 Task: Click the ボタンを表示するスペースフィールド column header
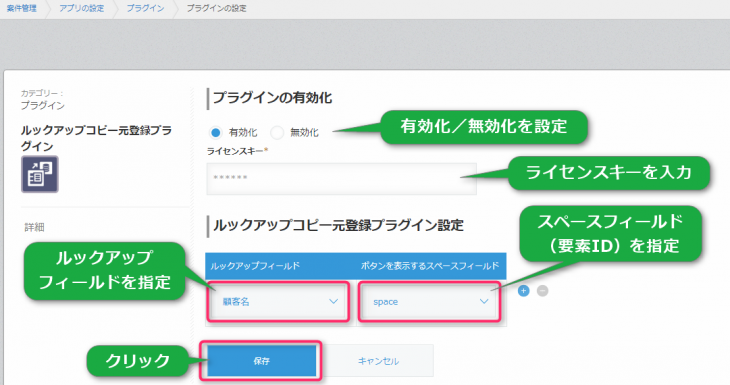(x=430, y=266)
